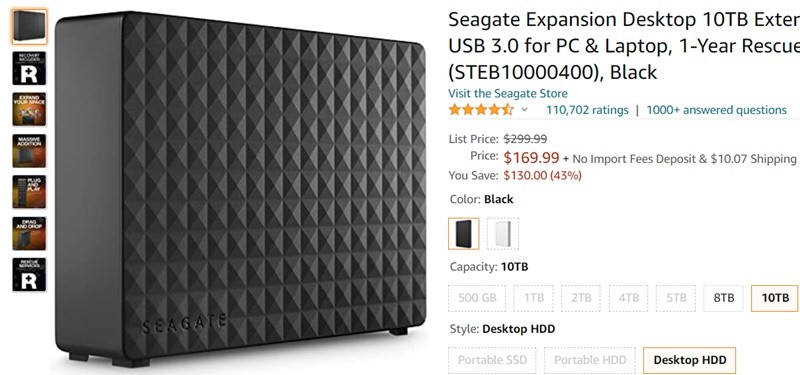Viewport: 800px width, 375px height.
Task: Click the main Seagate drive product image
Action: [x=240, y=189]
